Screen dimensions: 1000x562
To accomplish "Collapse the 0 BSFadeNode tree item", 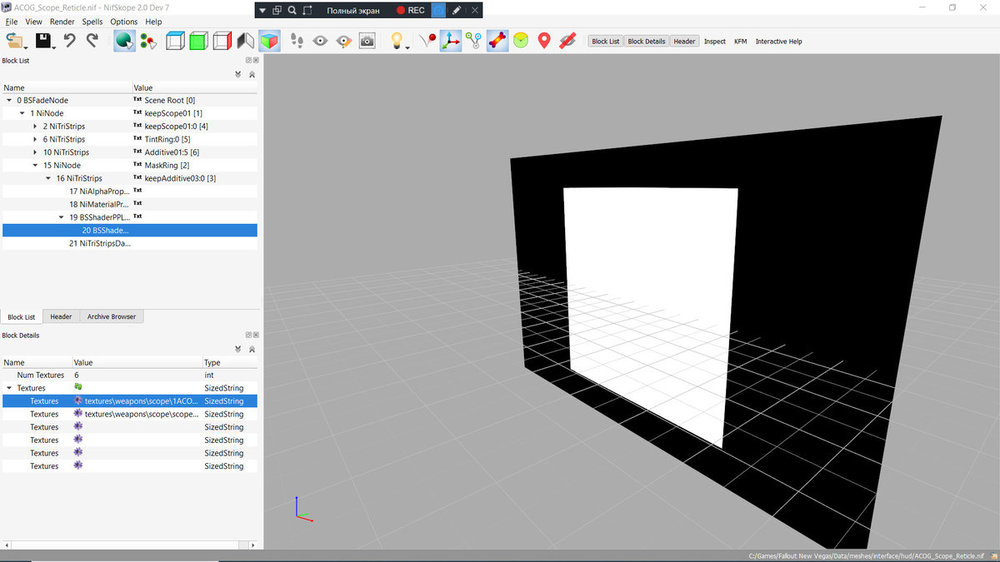I will pyautogui.click(x=9, y=100).
